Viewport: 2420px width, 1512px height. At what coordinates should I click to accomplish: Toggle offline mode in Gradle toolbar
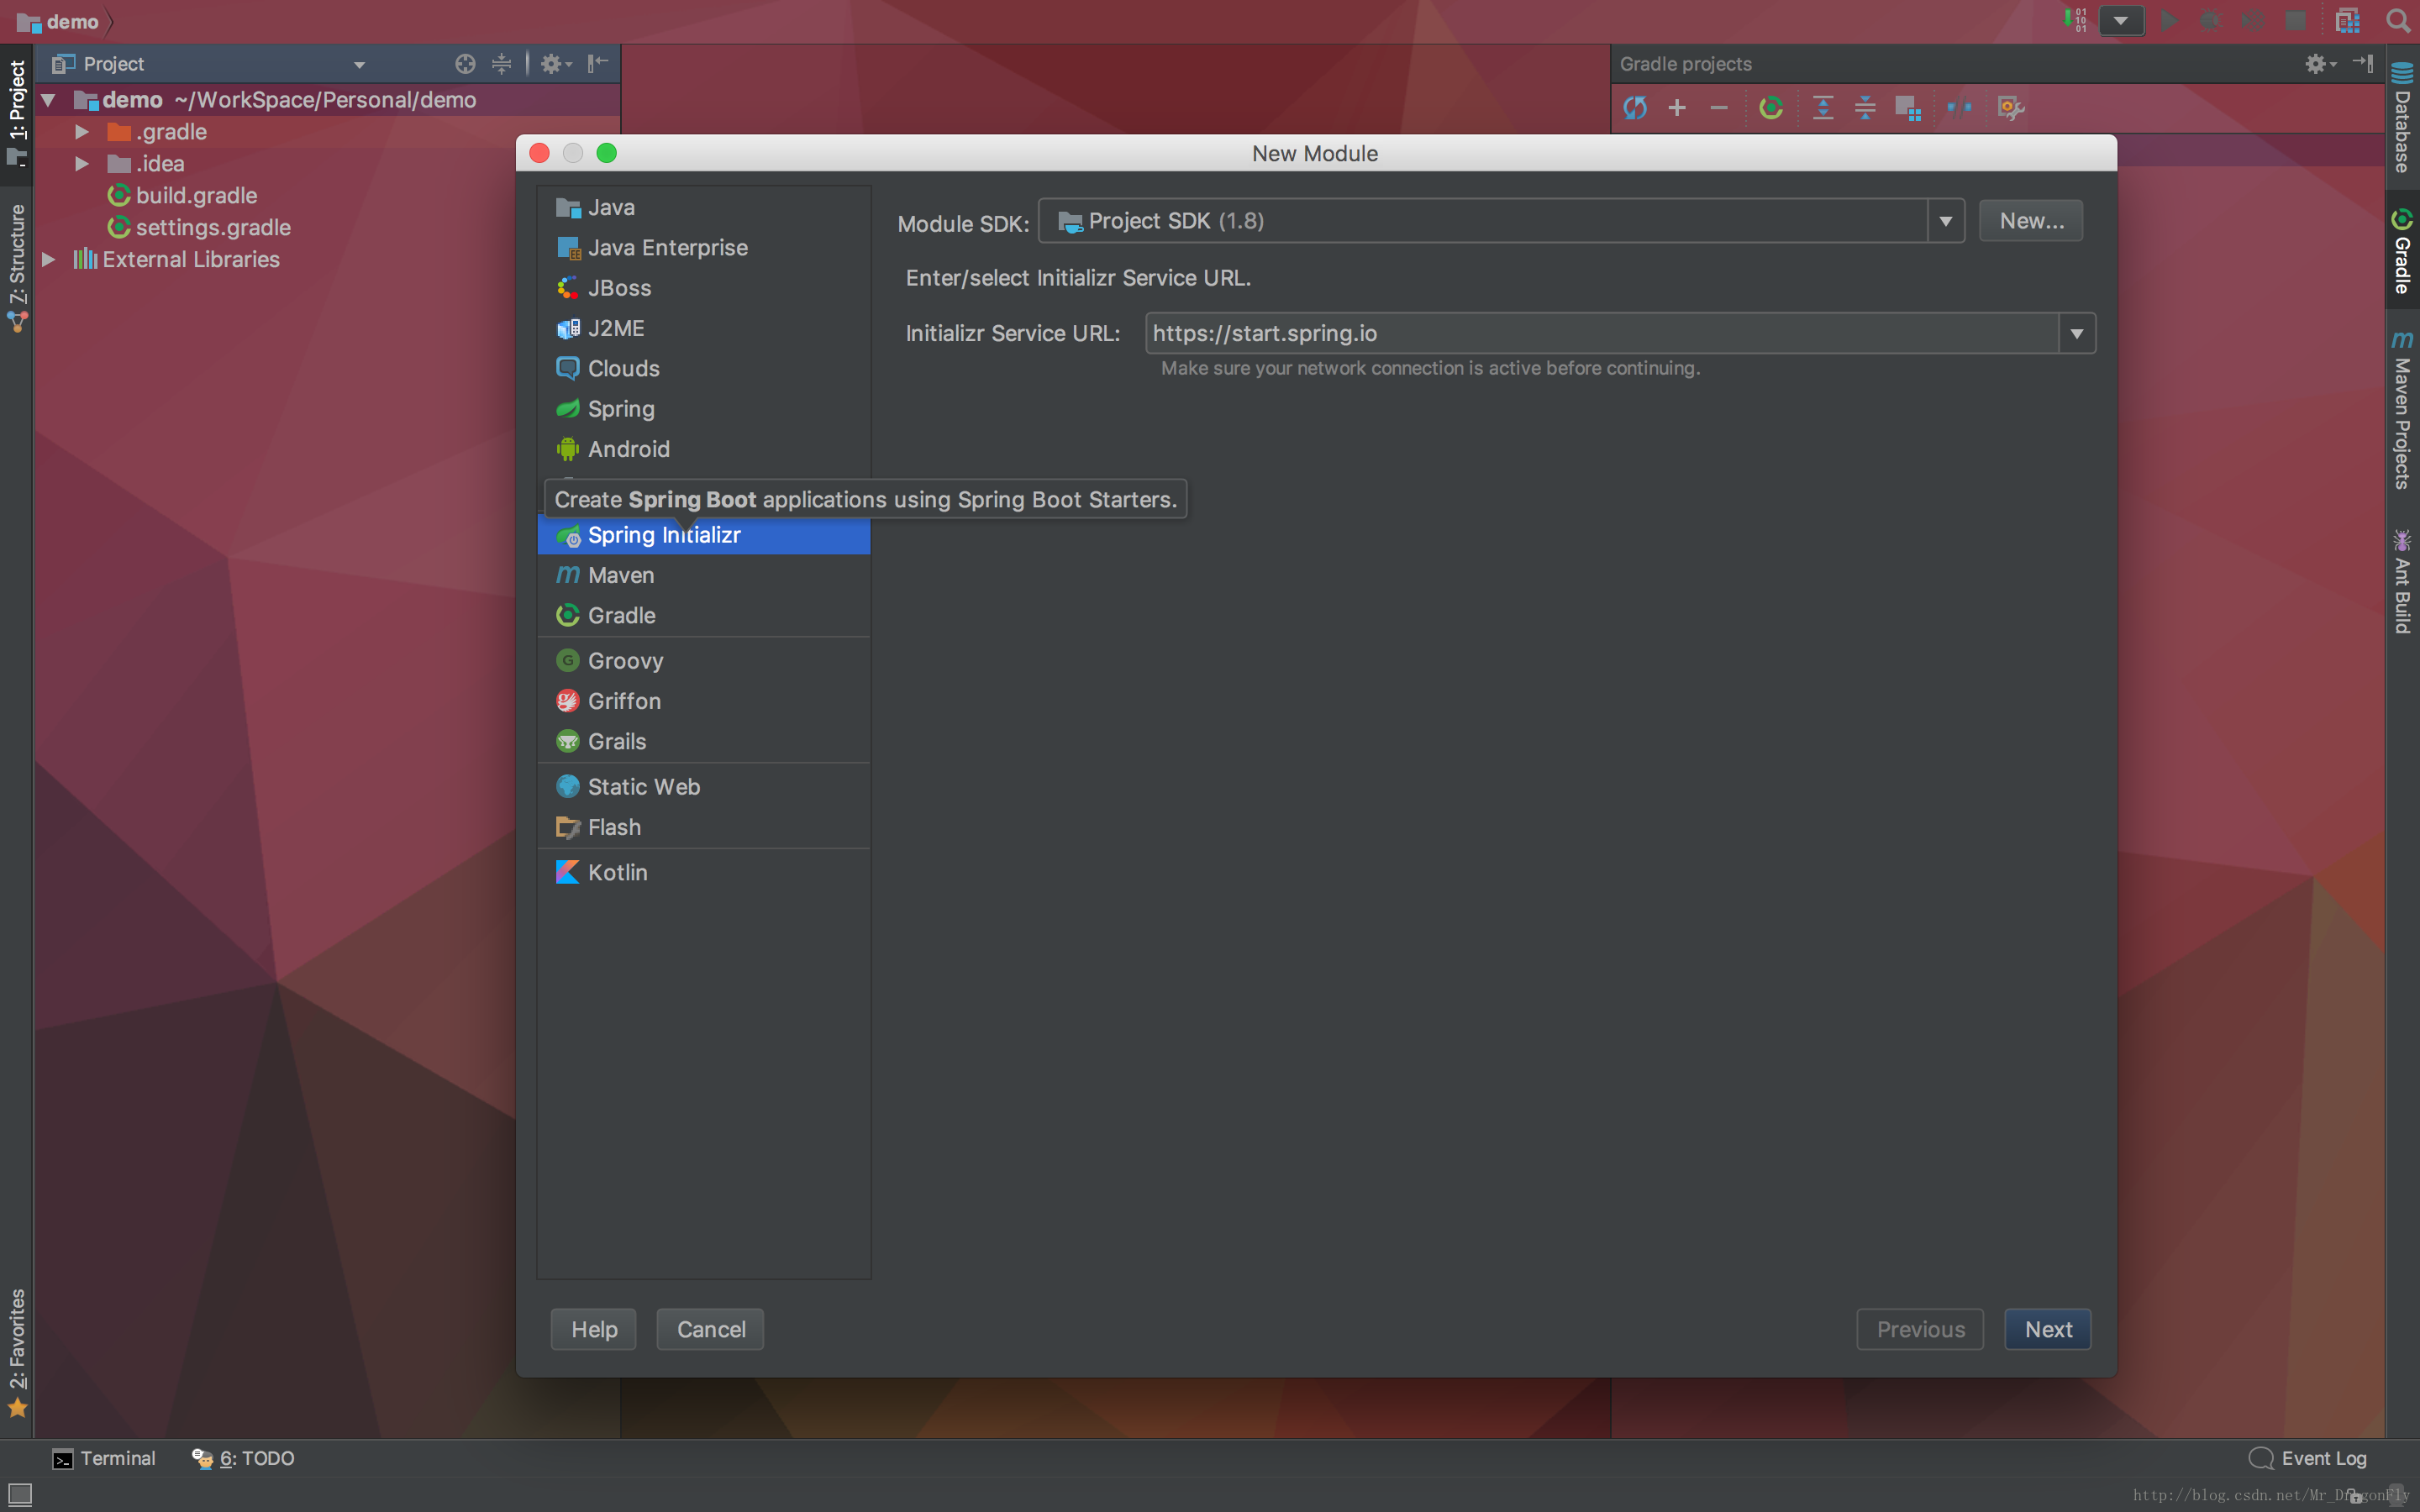[x=1959, y=108]
